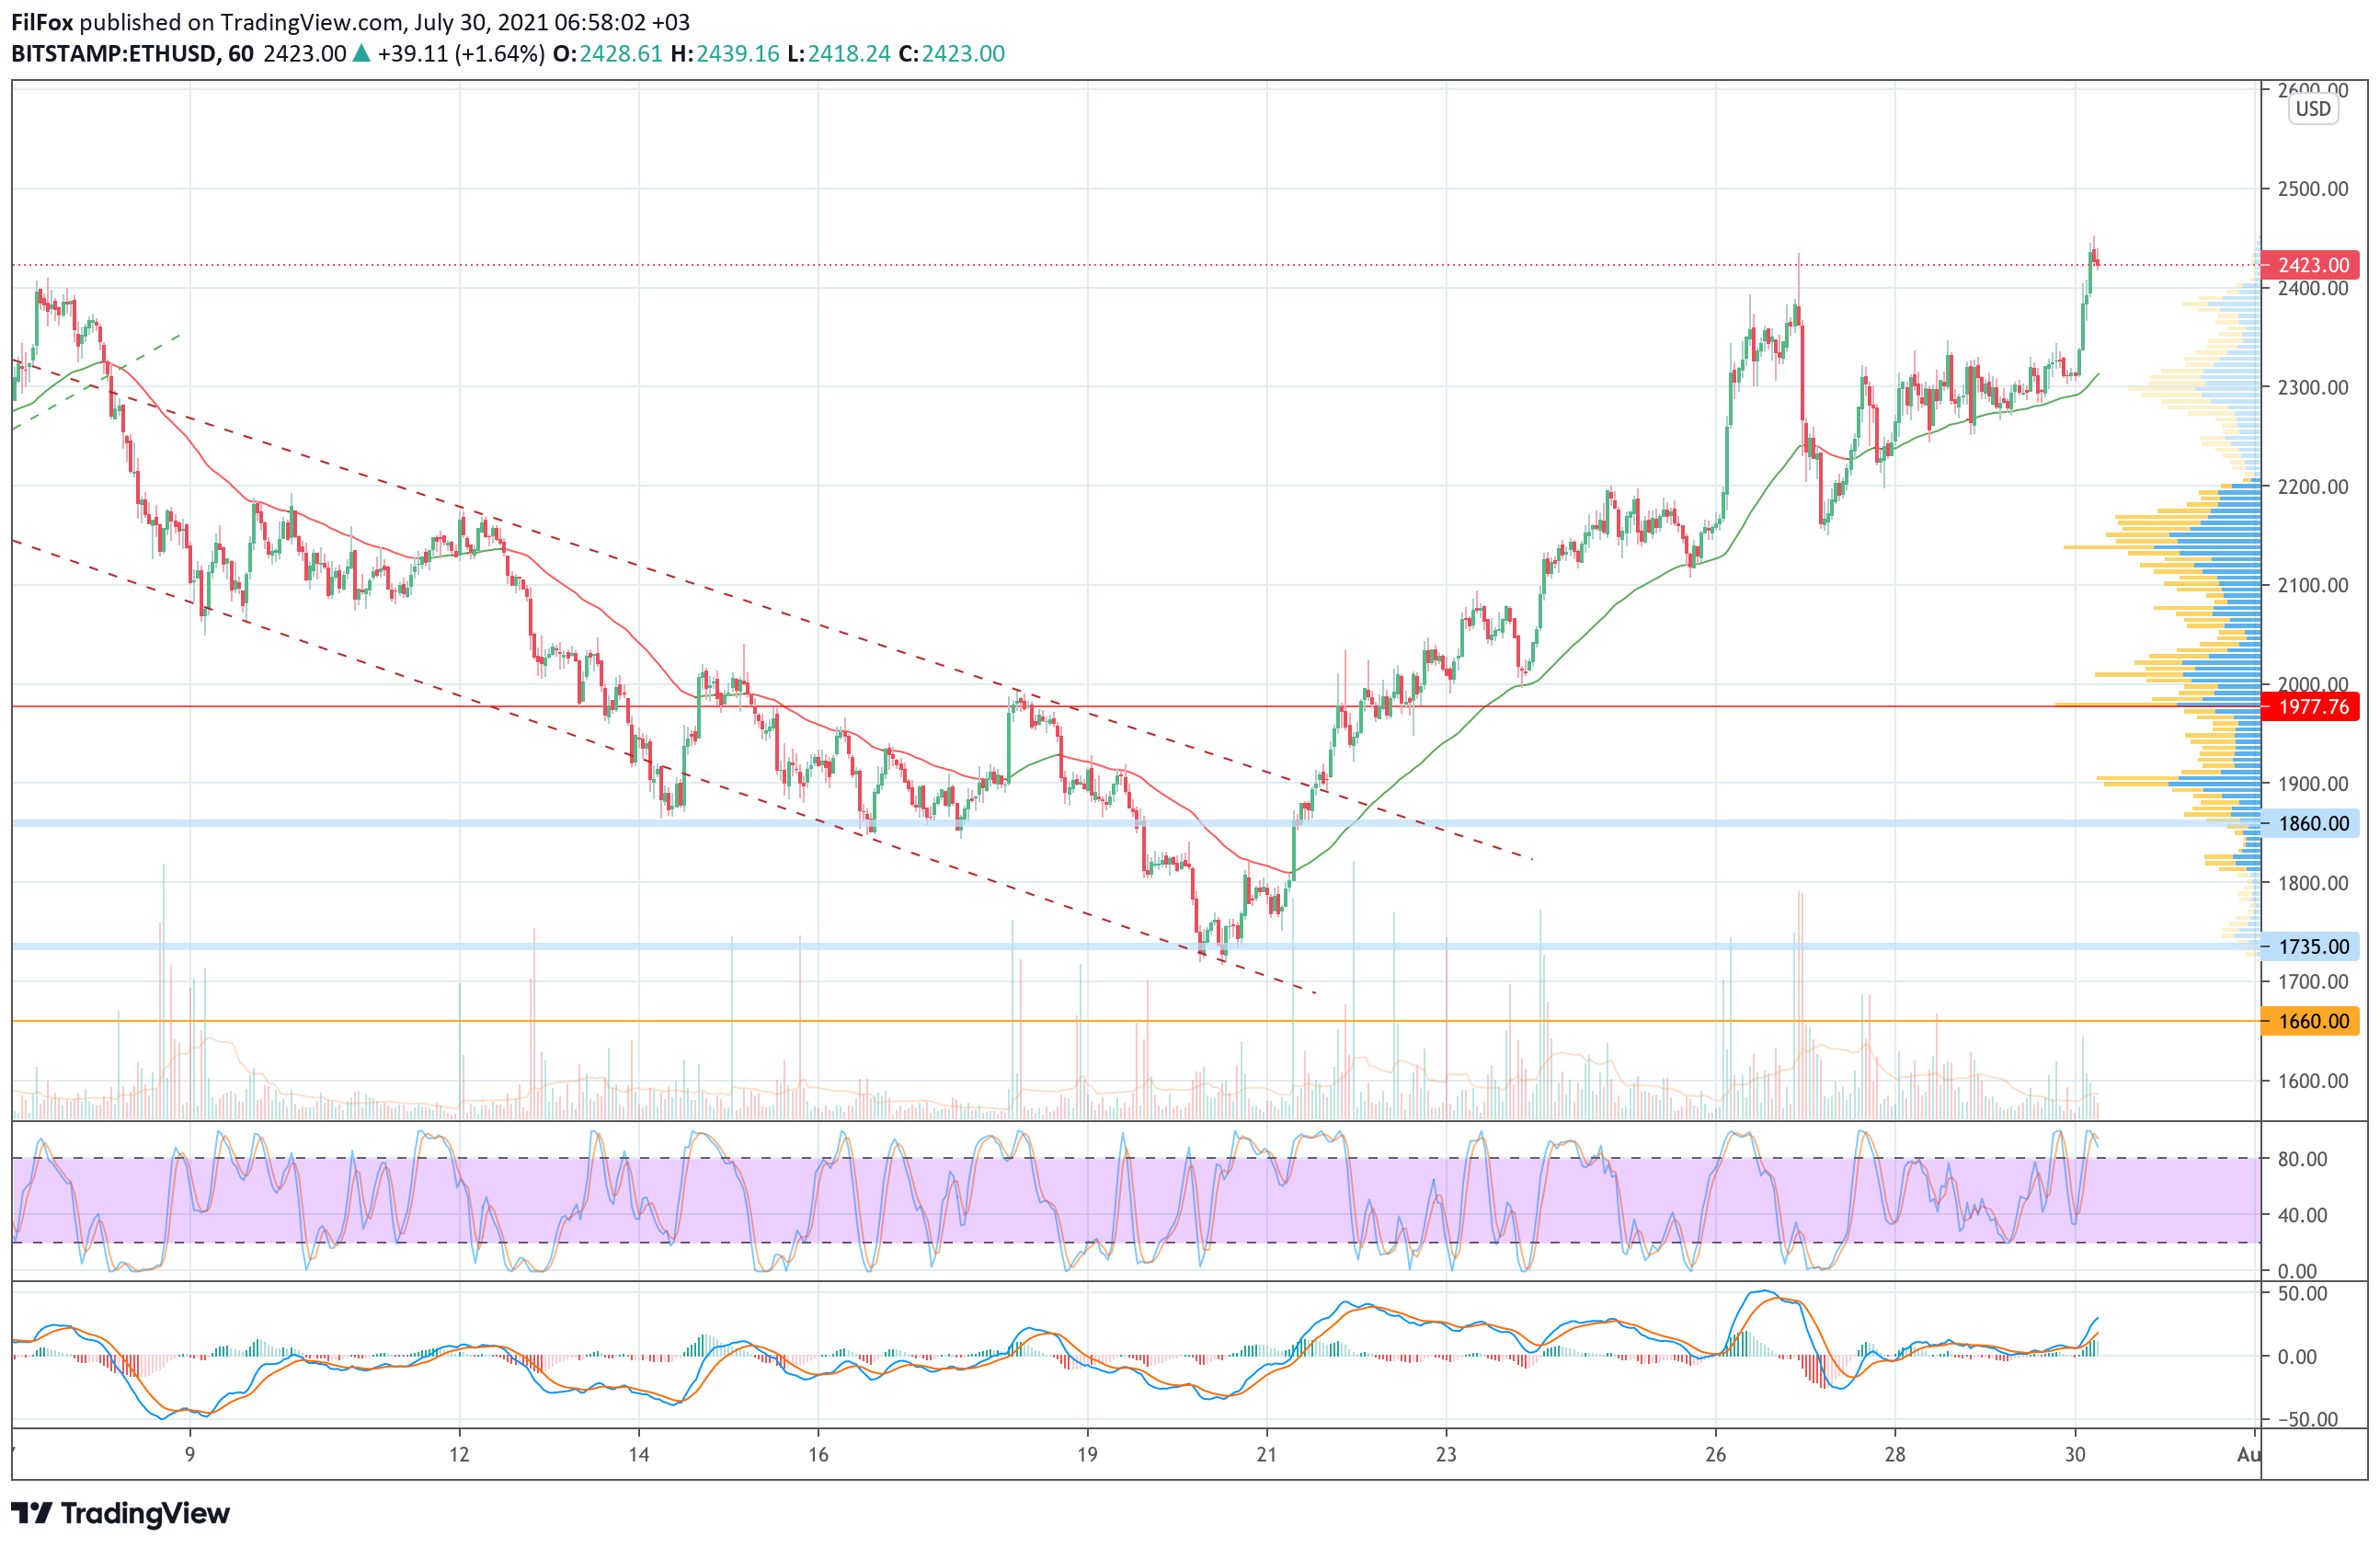Select the orange 1660.00 price level label
The height and width of the screenshot is (1547, 2380).
tap(2310, 1021)
